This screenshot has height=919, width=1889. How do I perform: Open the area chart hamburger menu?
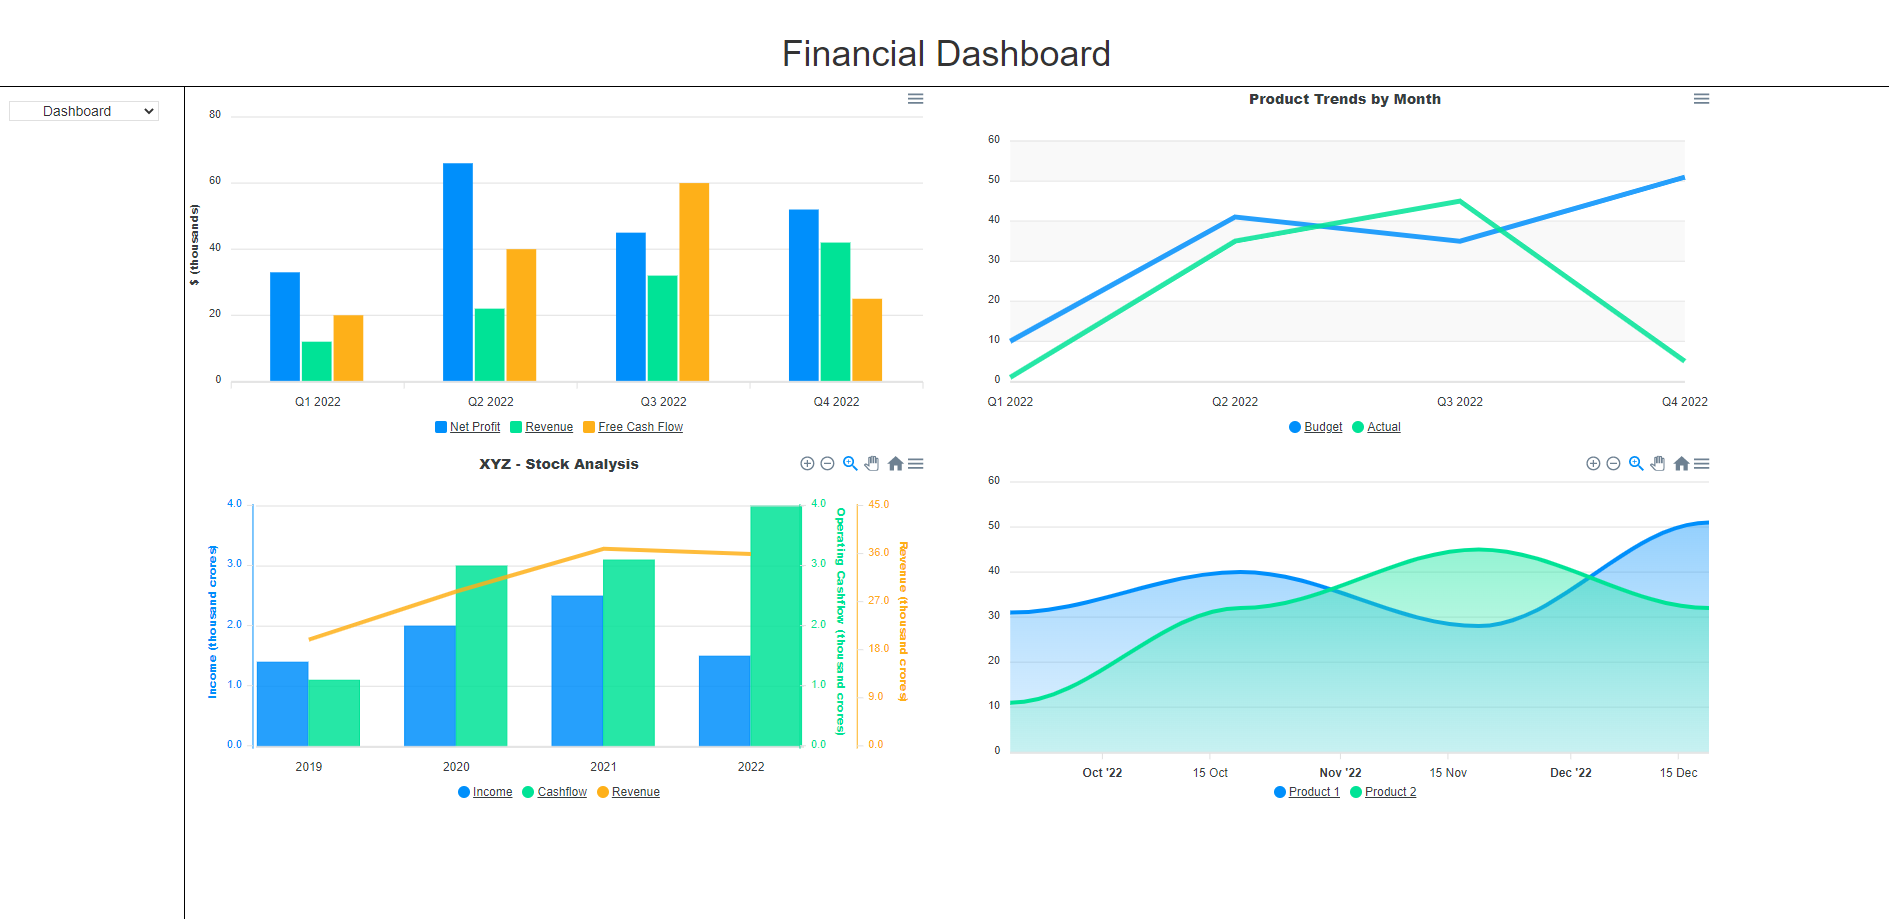coord(1701,464)
